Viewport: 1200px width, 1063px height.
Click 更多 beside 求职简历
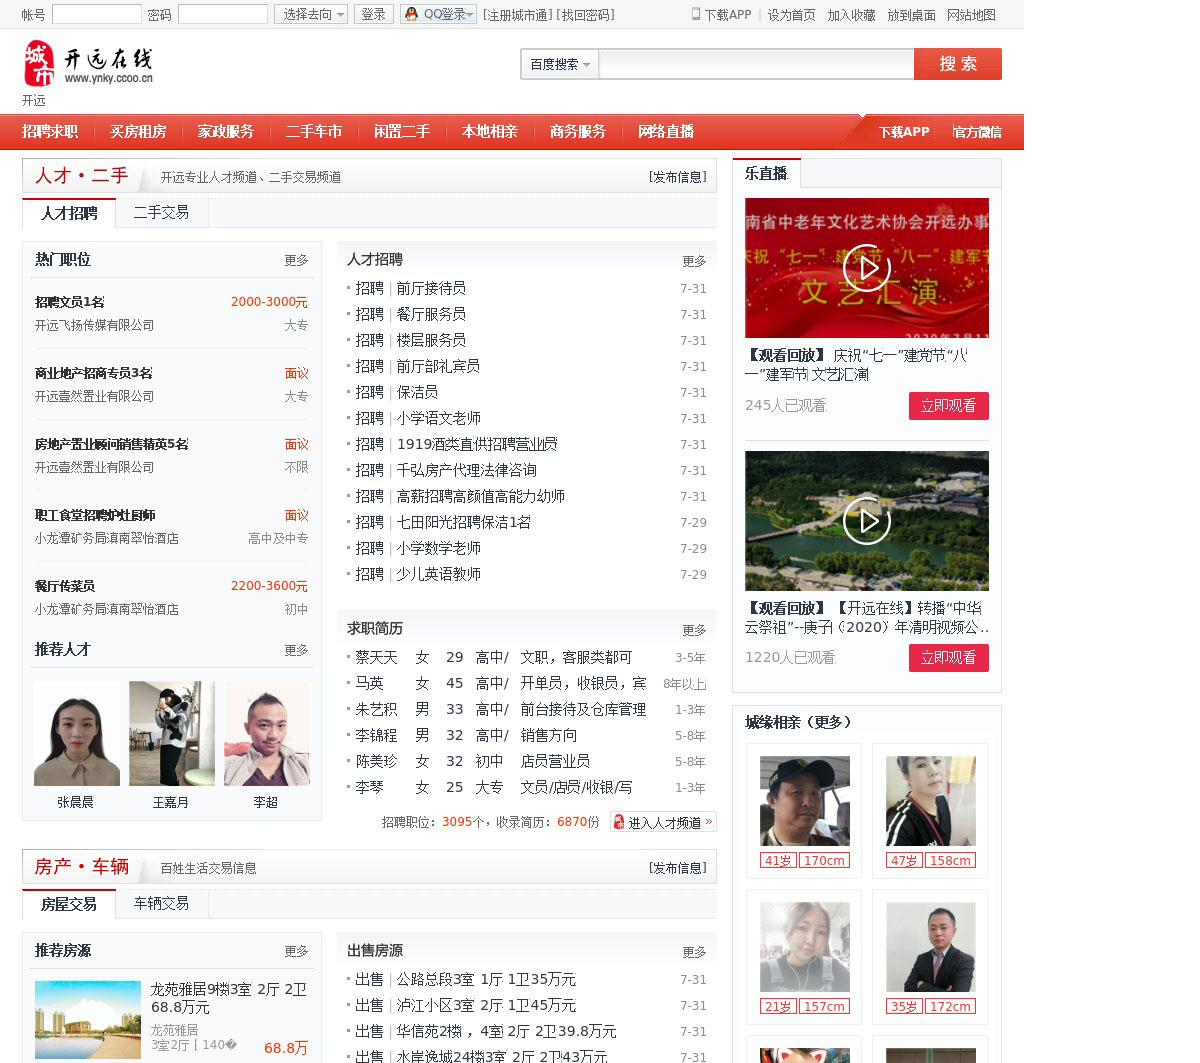(694, 630)
